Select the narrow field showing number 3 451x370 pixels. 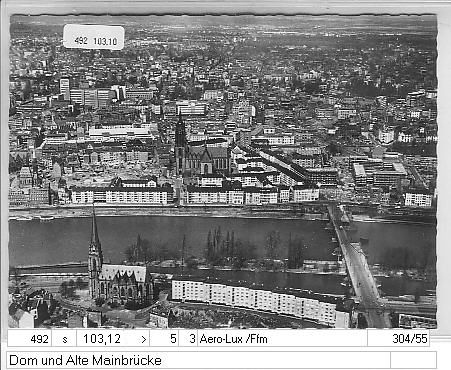[x=188, y=339]
